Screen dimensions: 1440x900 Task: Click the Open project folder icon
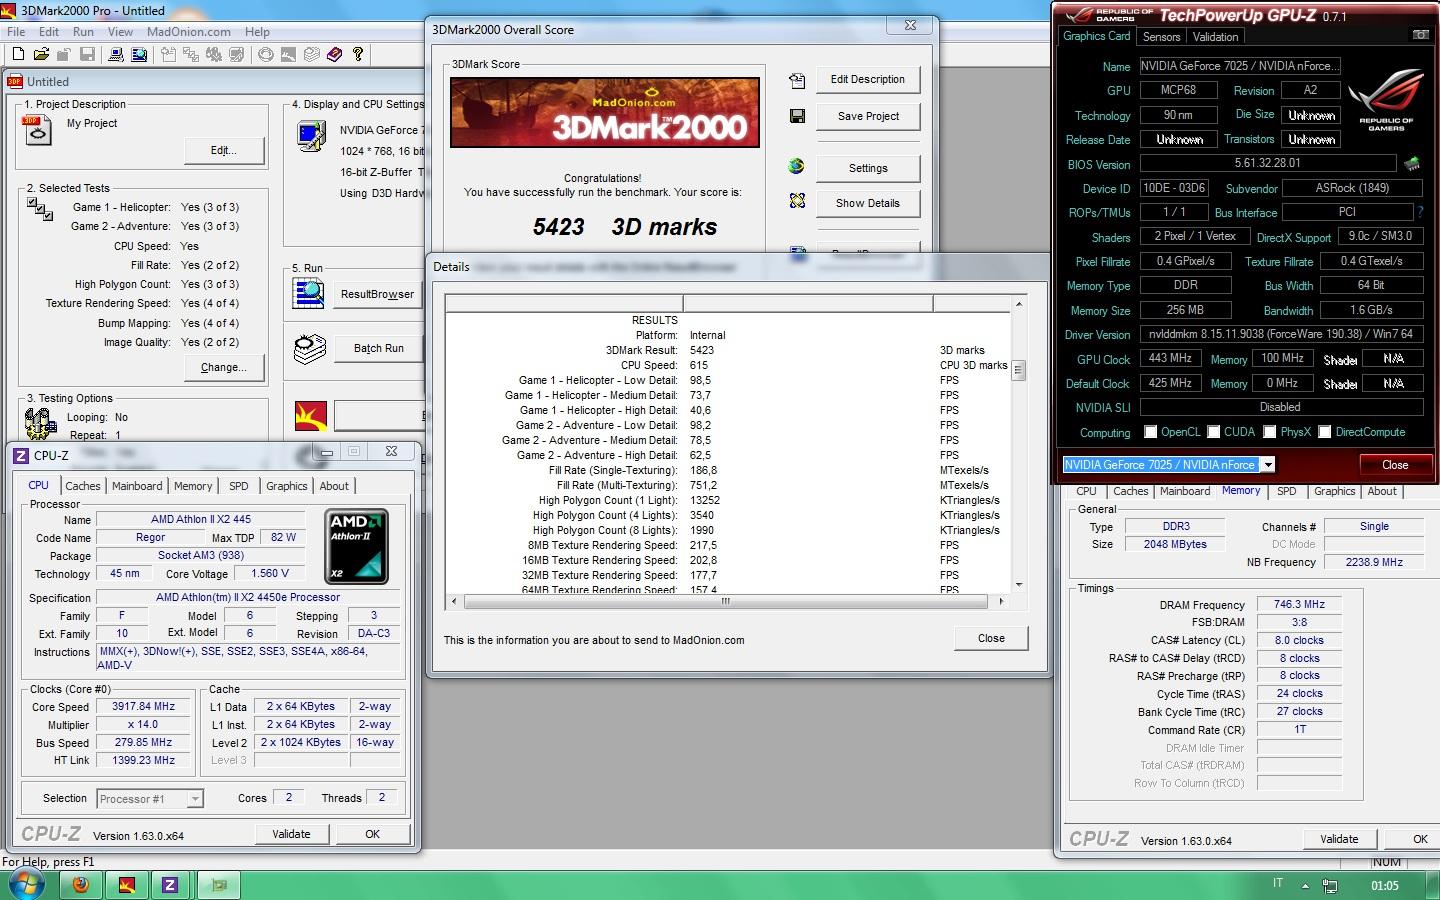tap(41, 54)
